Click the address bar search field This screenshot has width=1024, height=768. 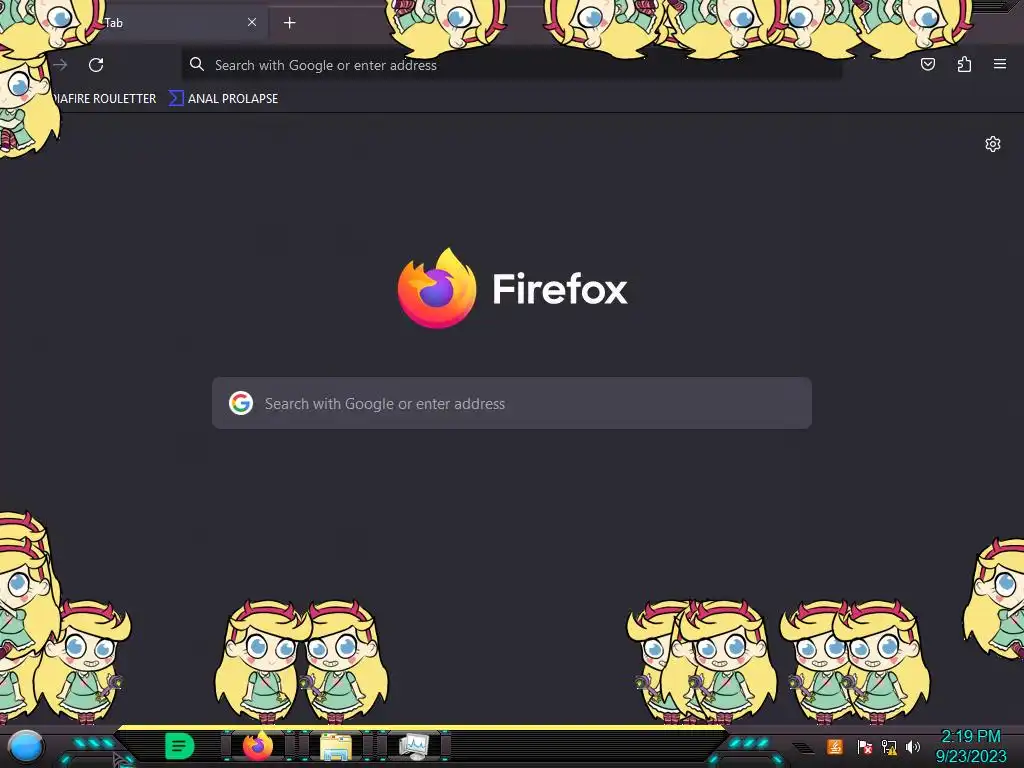tap(511, 65)
